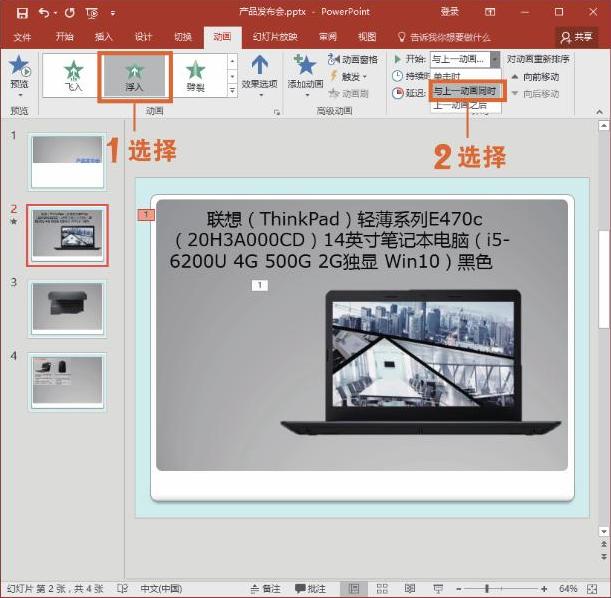This screenshot has width=611, height=598.
Task: Switch to the 审阅 tab
Action: [327, 37]
